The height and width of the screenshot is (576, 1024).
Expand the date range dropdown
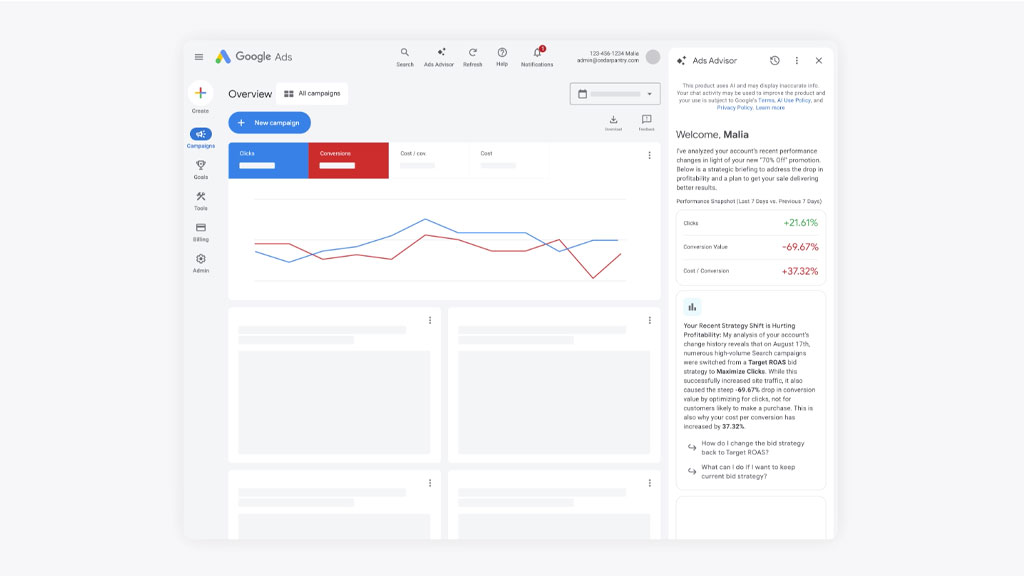click(614, 94)
